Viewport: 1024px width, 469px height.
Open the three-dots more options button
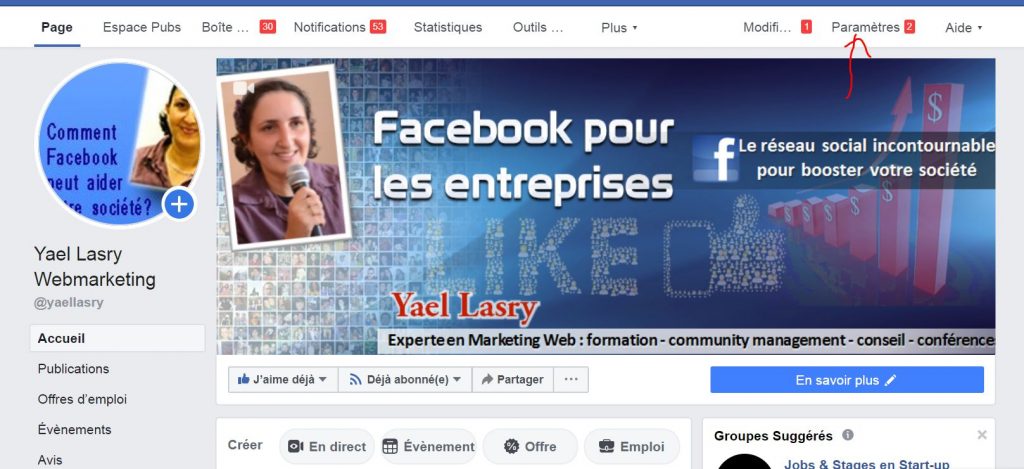571,380
